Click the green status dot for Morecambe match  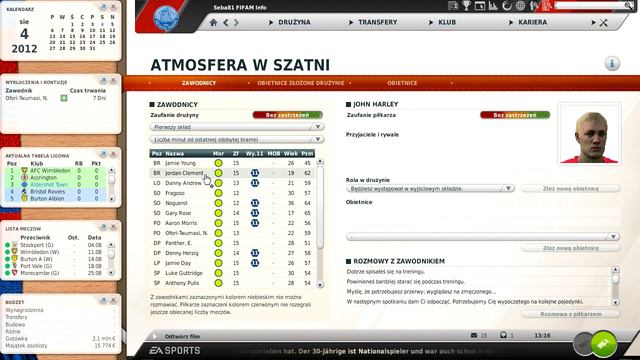7,273
